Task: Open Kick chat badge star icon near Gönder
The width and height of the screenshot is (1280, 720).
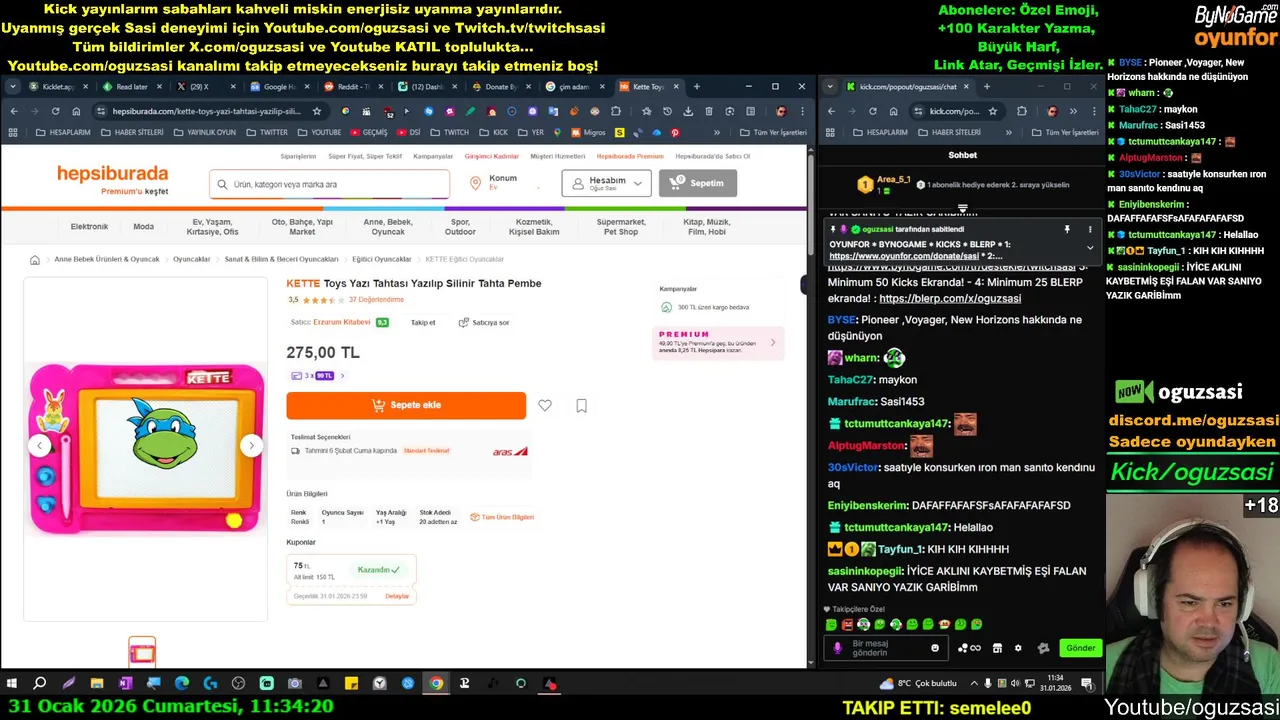Action: click(x=1043, y=648)
